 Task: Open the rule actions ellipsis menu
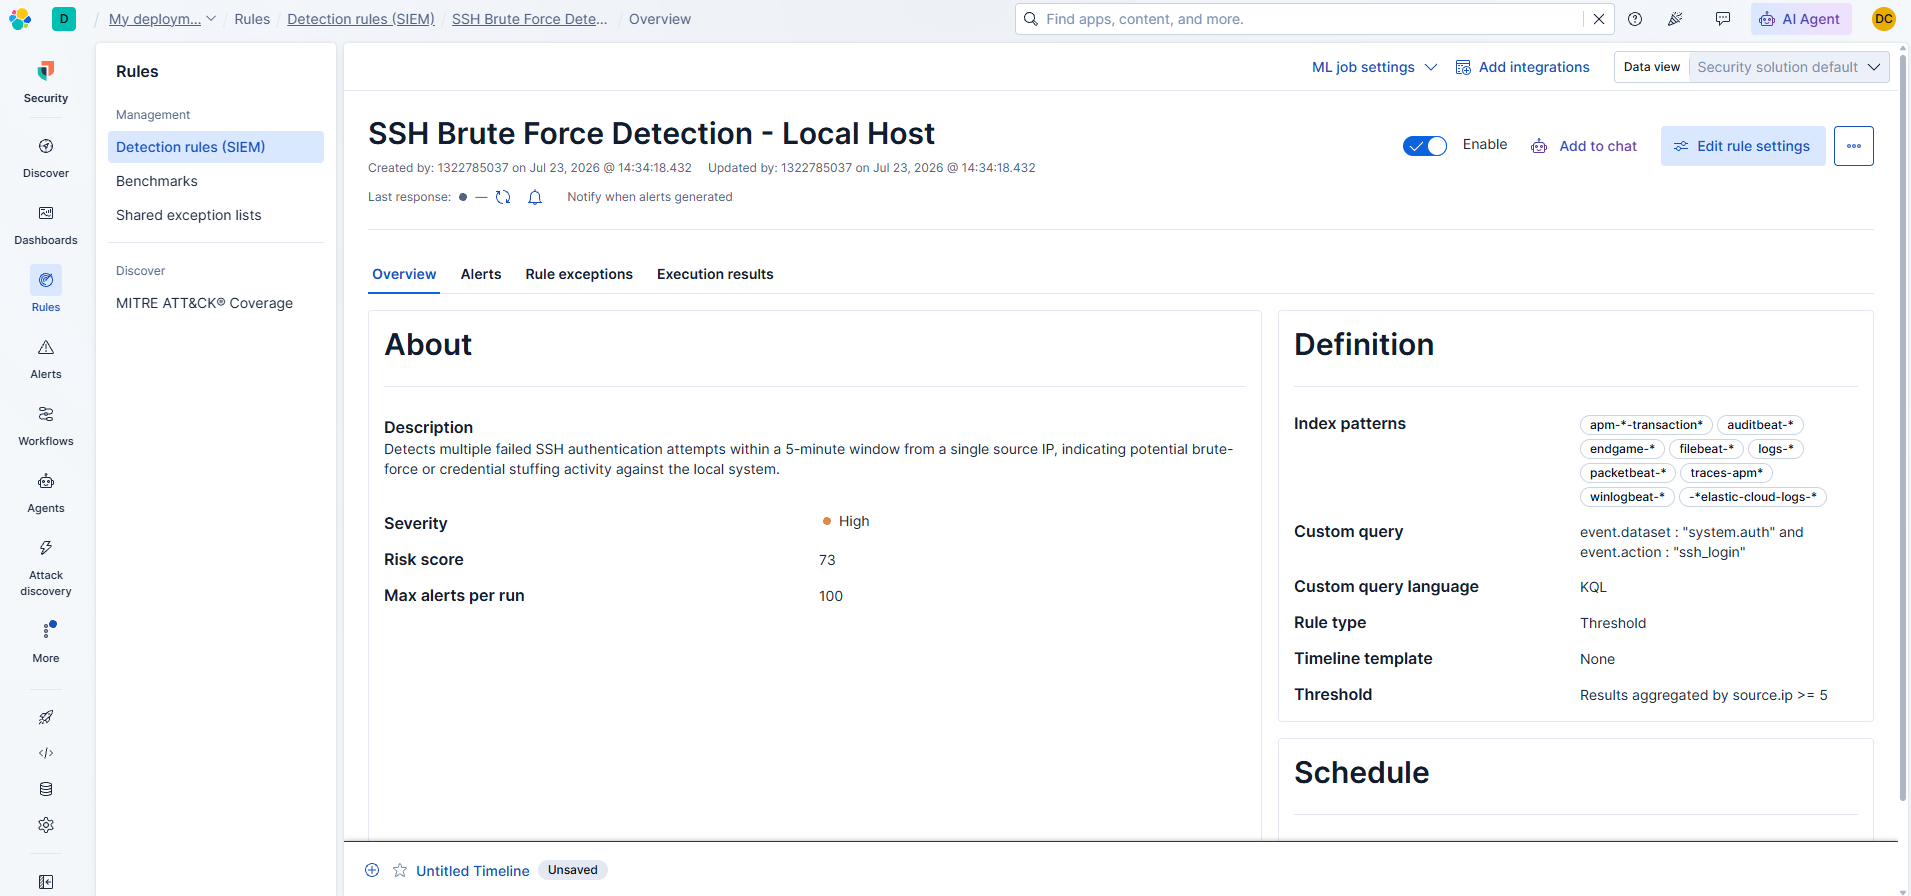coord(1854,146)
